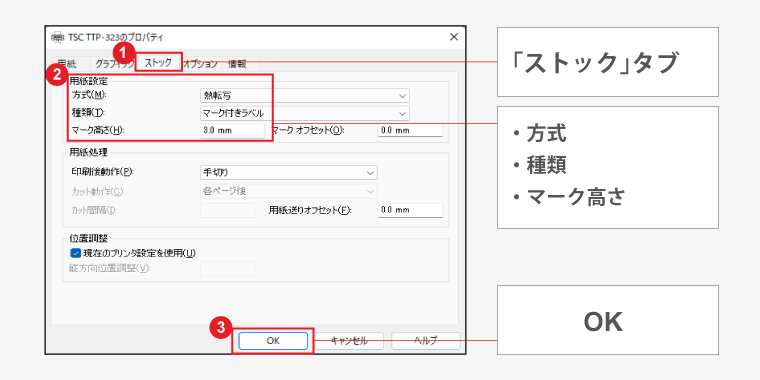Click the マーク オフセット input field

(x=410, y=130)
